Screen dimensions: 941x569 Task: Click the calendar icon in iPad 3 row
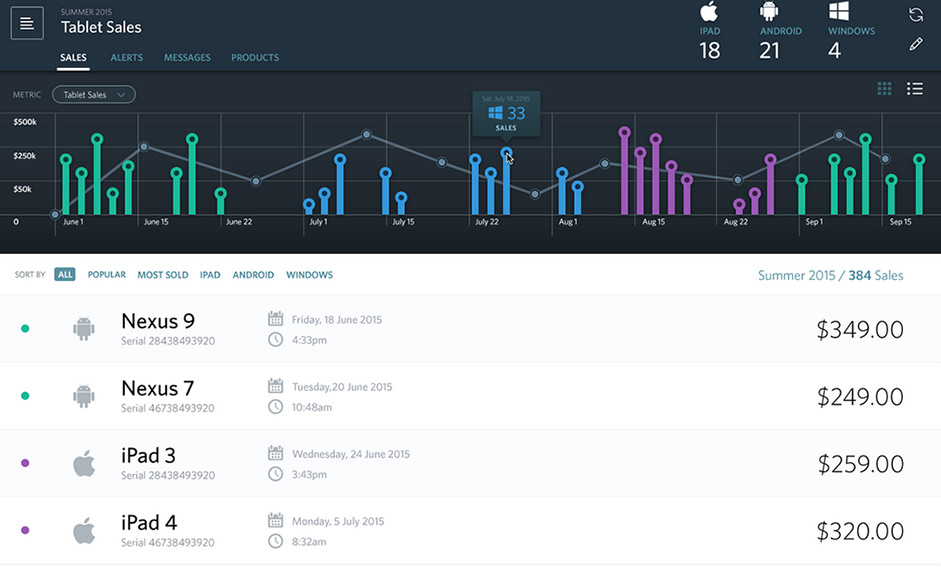pyautogui.click(x=275, y=453)
